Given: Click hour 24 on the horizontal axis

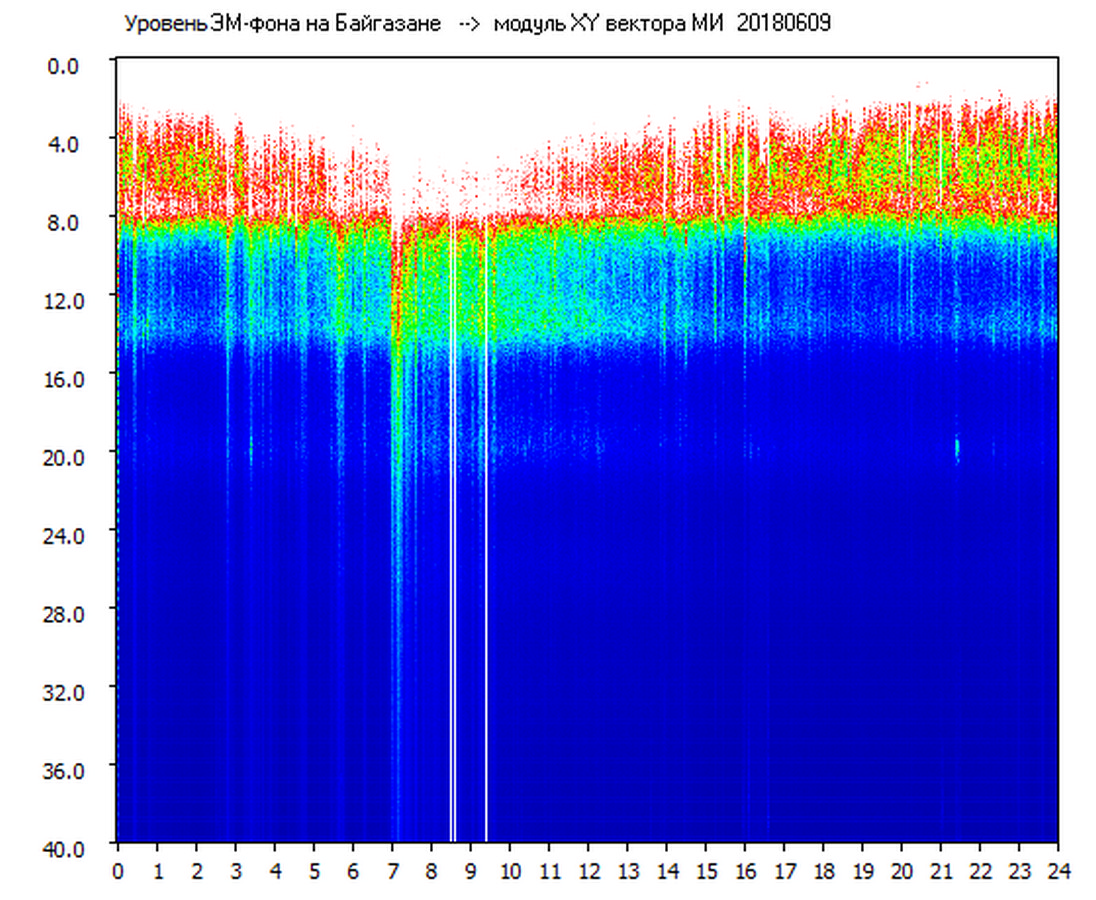Looking at the screenshot, I should 1058,870.
